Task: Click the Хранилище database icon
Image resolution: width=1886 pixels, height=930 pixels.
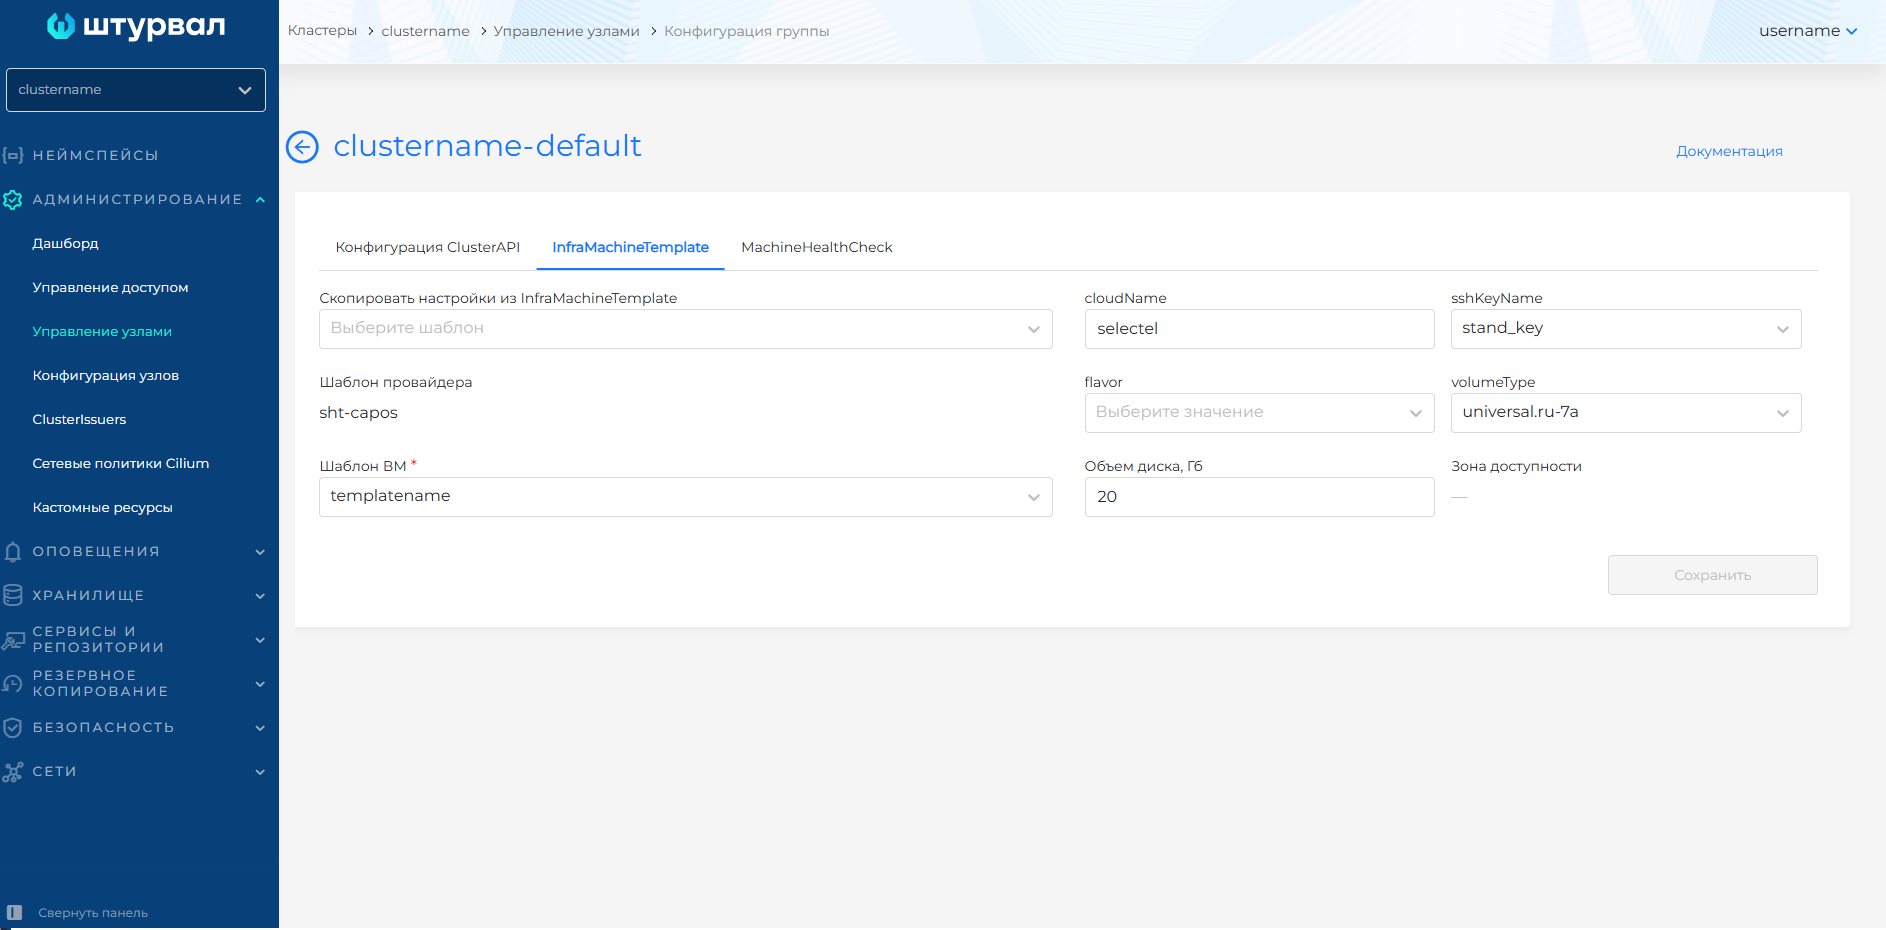Action: tap(13, 596)
